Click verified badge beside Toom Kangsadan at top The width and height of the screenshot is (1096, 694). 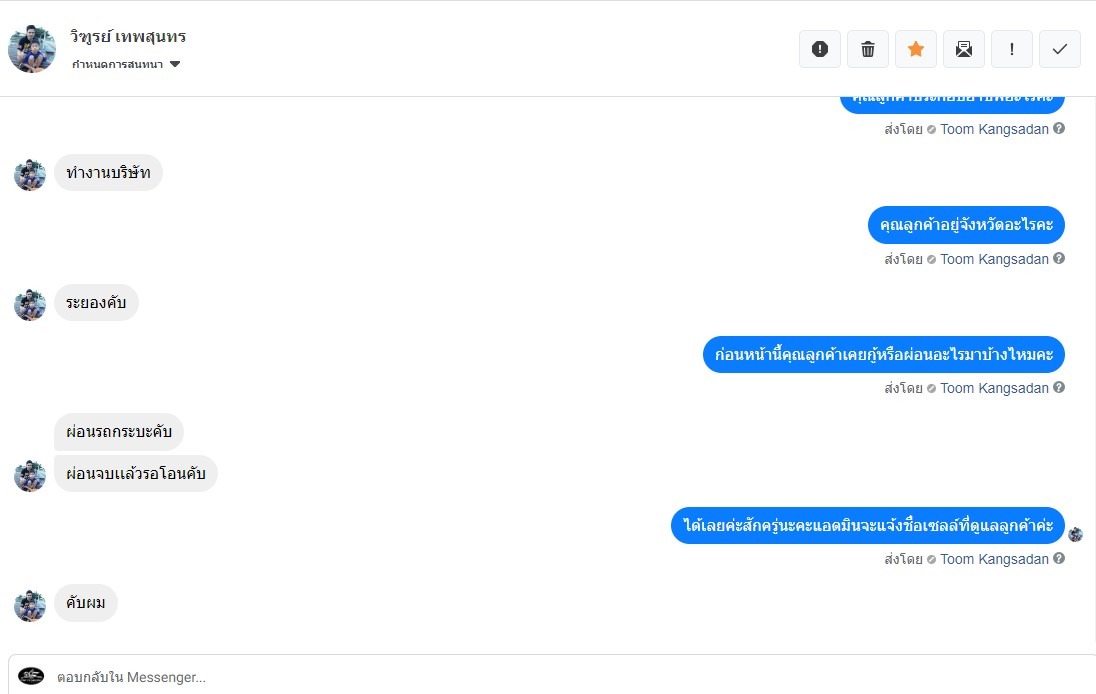931,130
